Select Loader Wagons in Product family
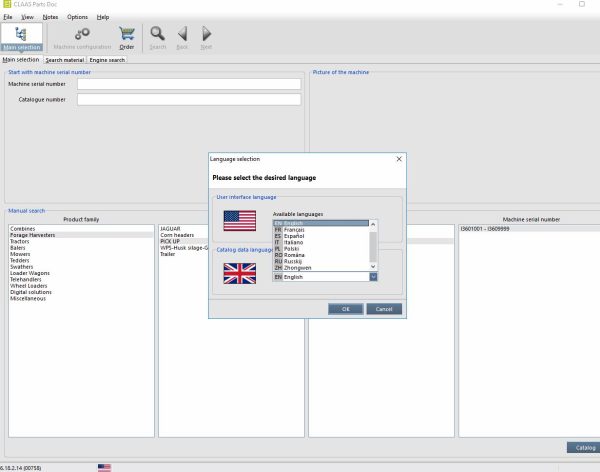The image size is (600, 472). click(x=81, y=273)
